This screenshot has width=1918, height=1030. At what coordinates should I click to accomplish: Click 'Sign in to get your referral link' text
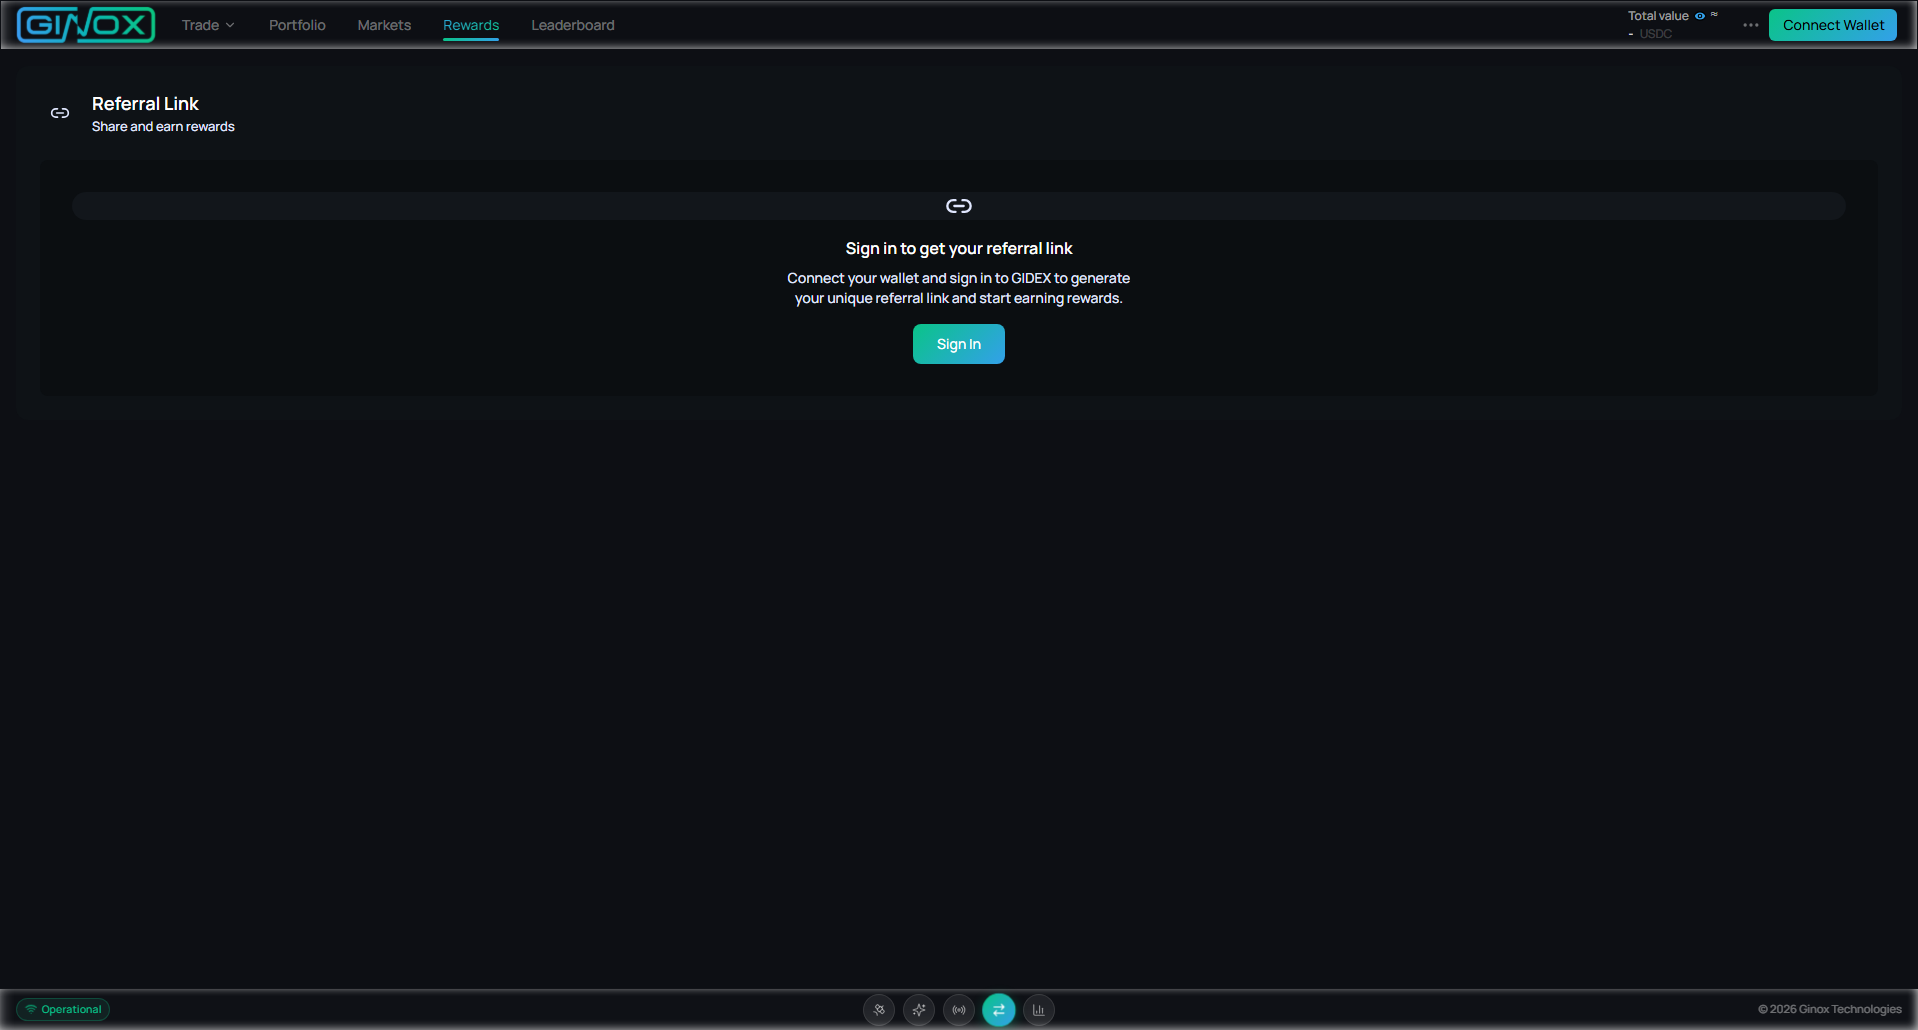[x=959, y=249]
